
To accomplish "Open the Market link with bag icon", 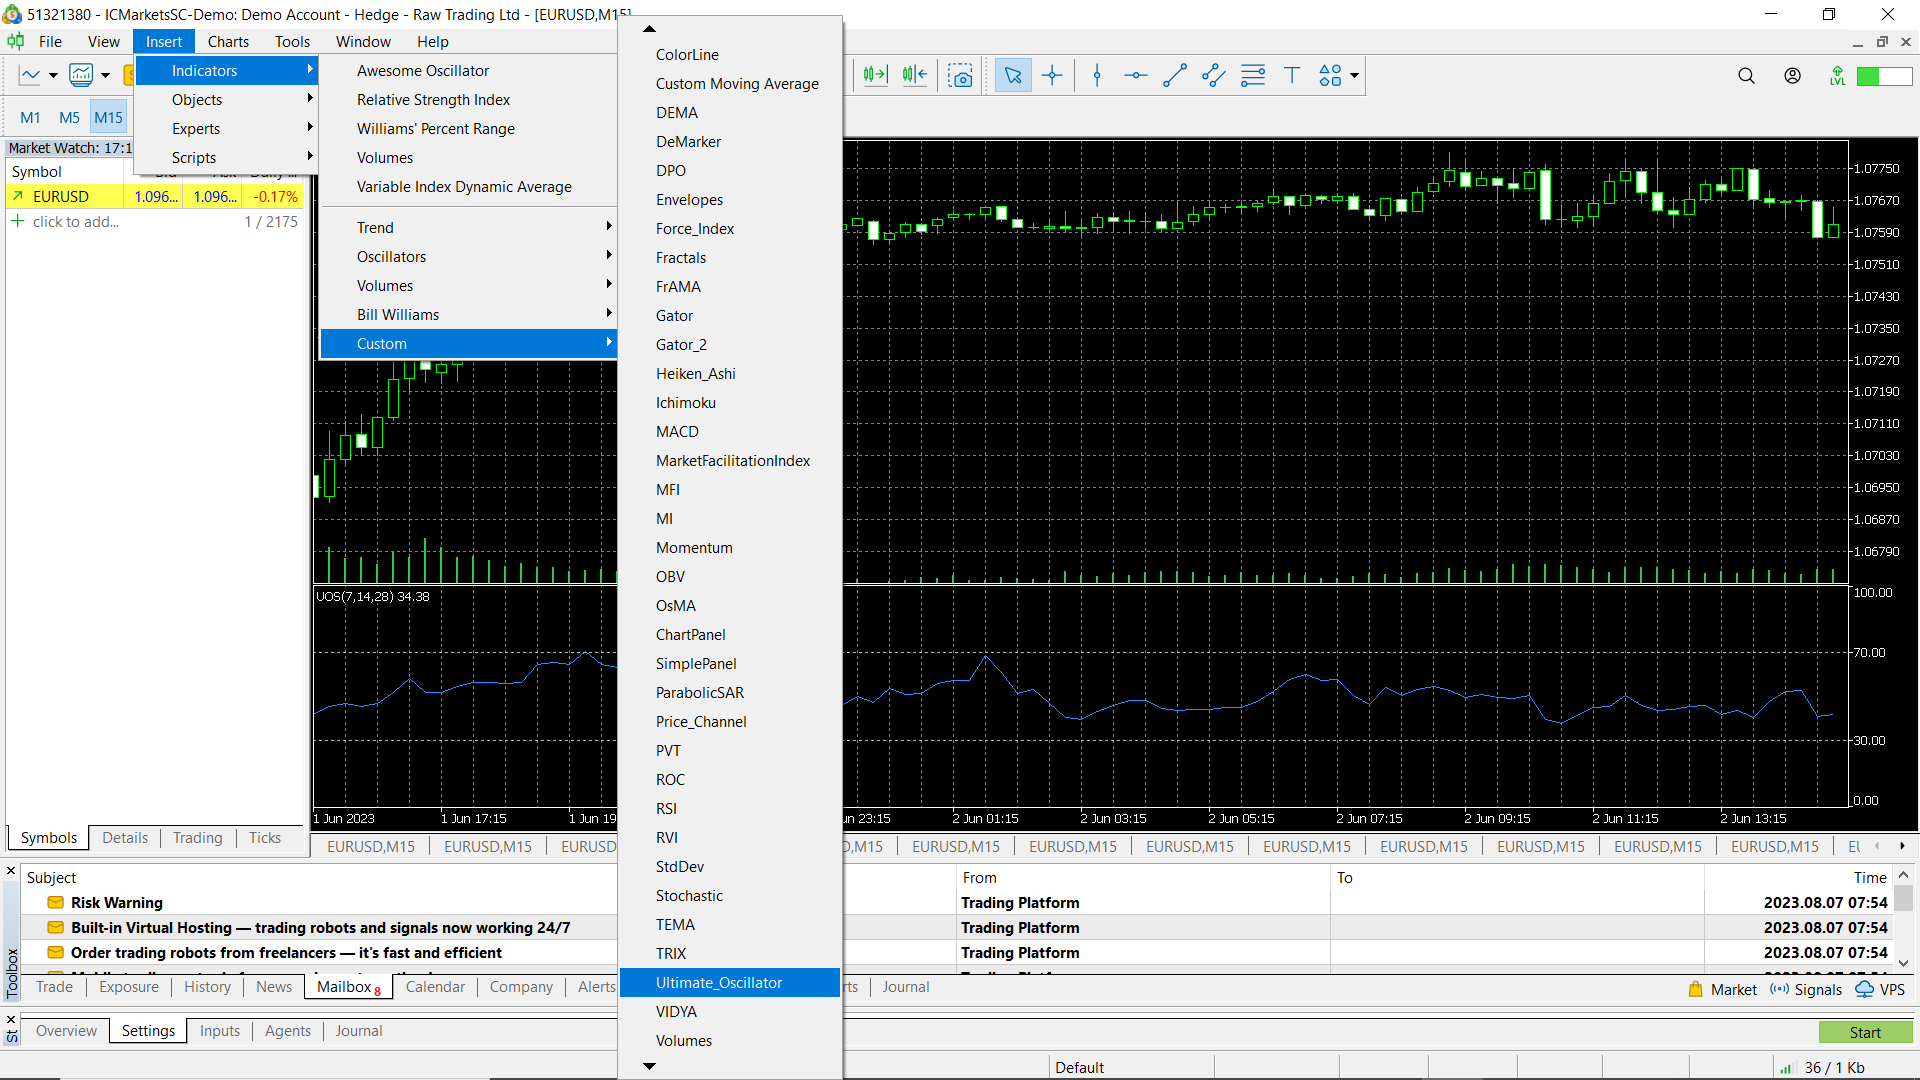I will (1722, 990).
